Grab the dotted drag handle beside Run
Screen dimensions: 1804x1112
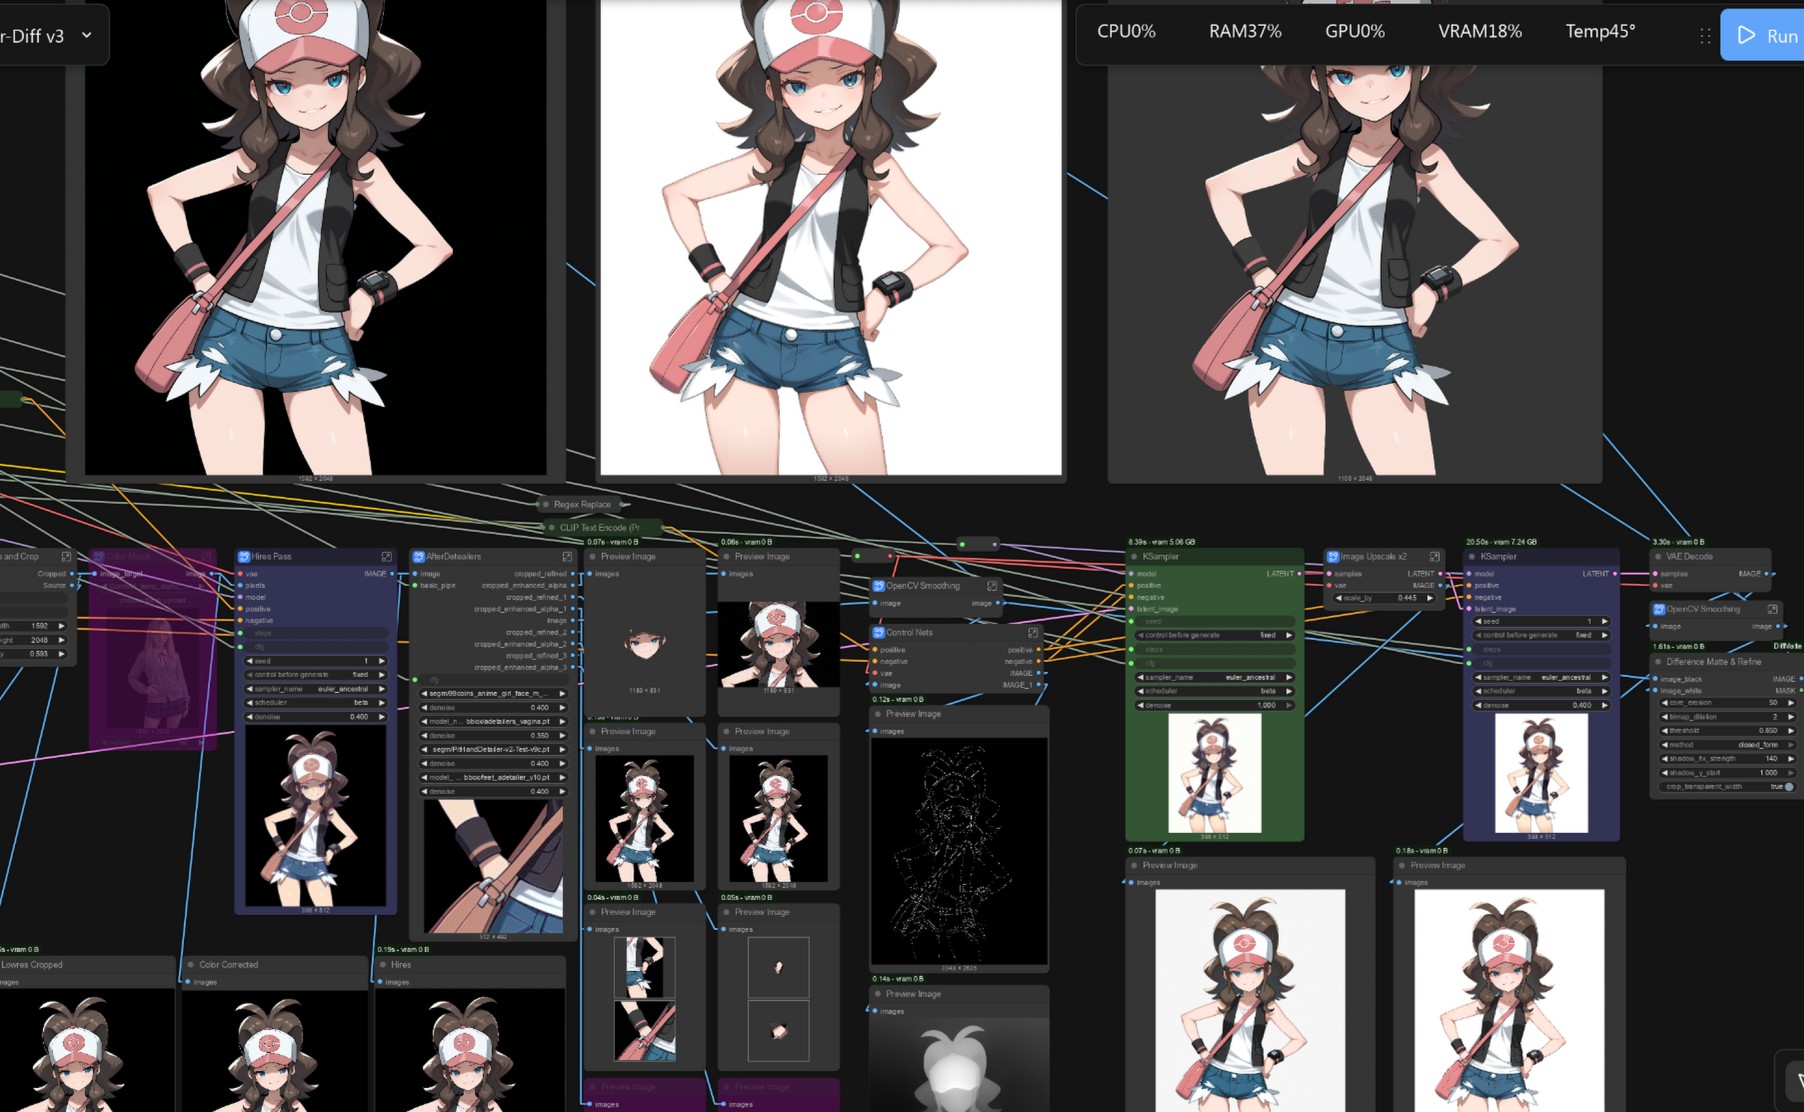pyautogui.click(x=1705, y=36)
